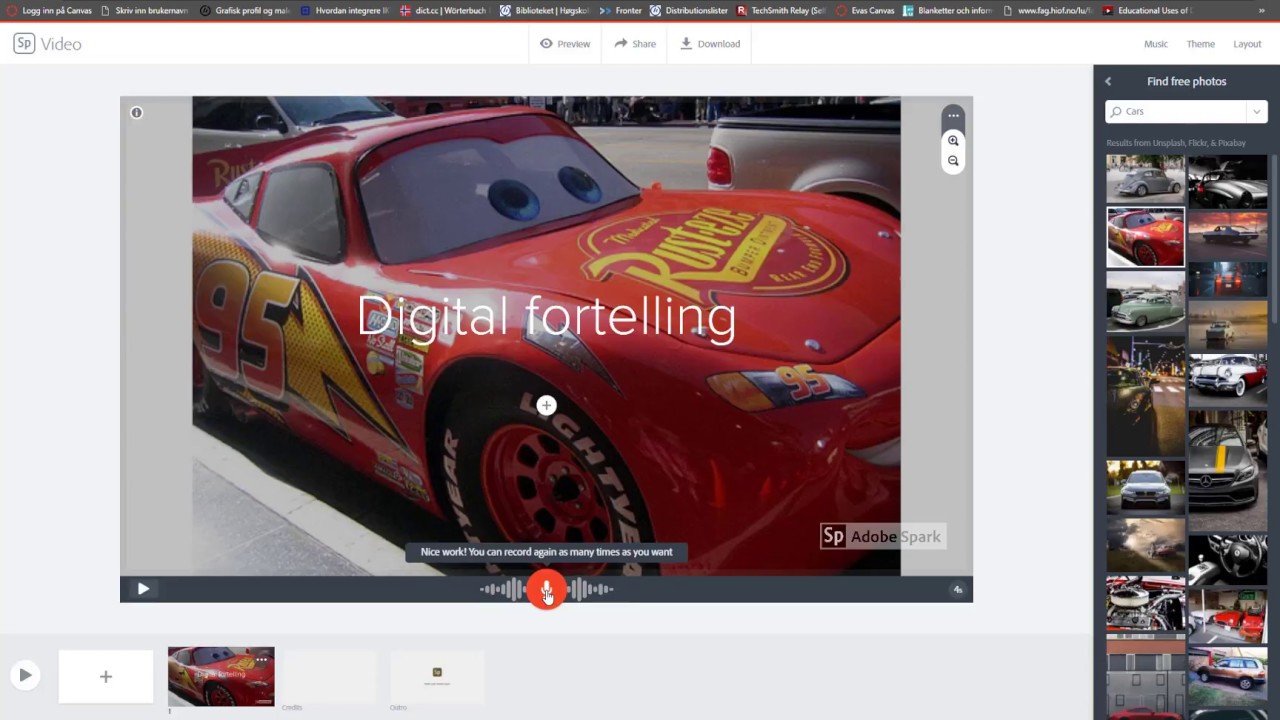Choose the red-and-white classic car photo

click(1227, 380)
